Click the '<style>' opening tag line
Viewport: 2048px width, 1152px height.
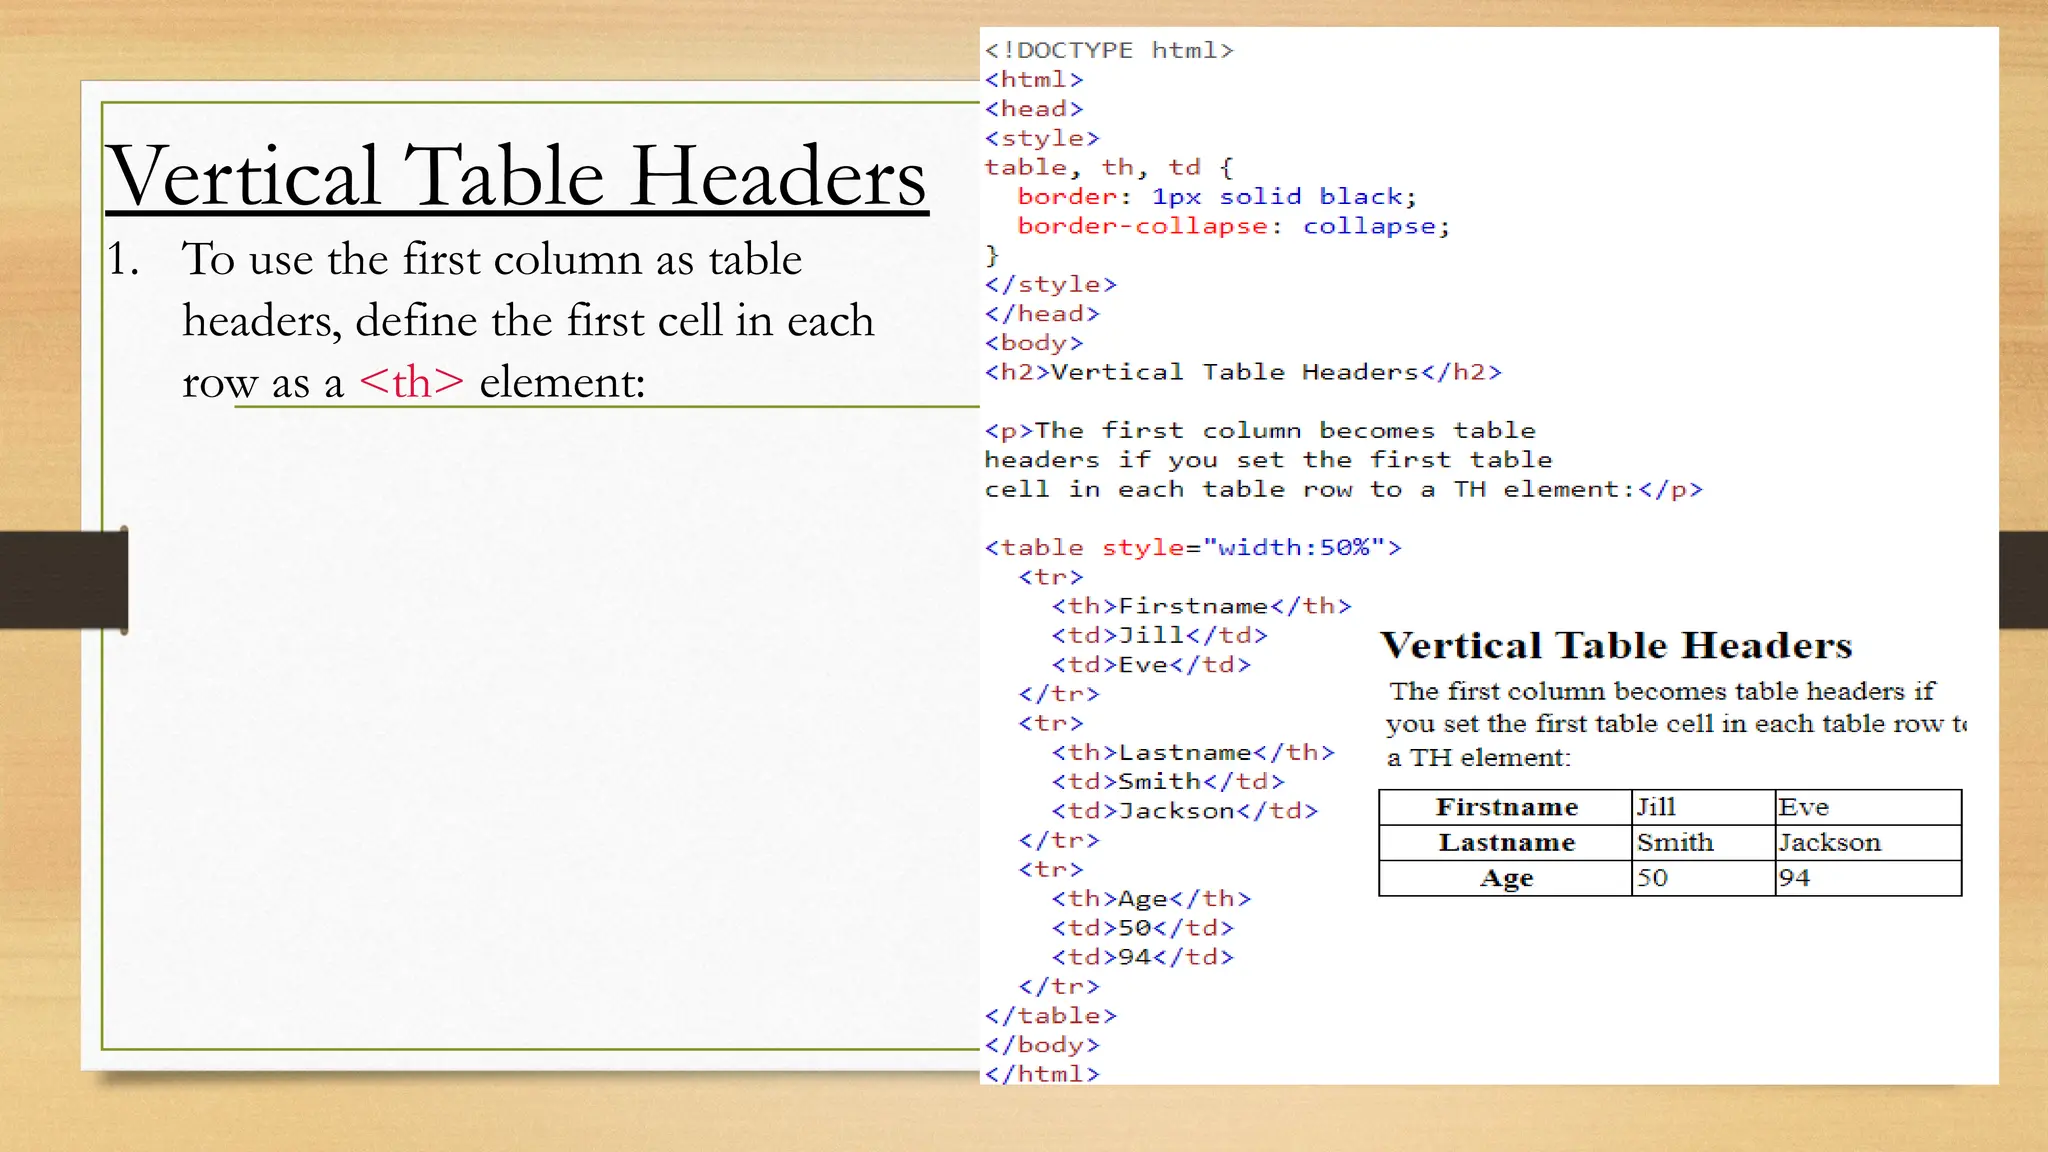point(1042,138)
